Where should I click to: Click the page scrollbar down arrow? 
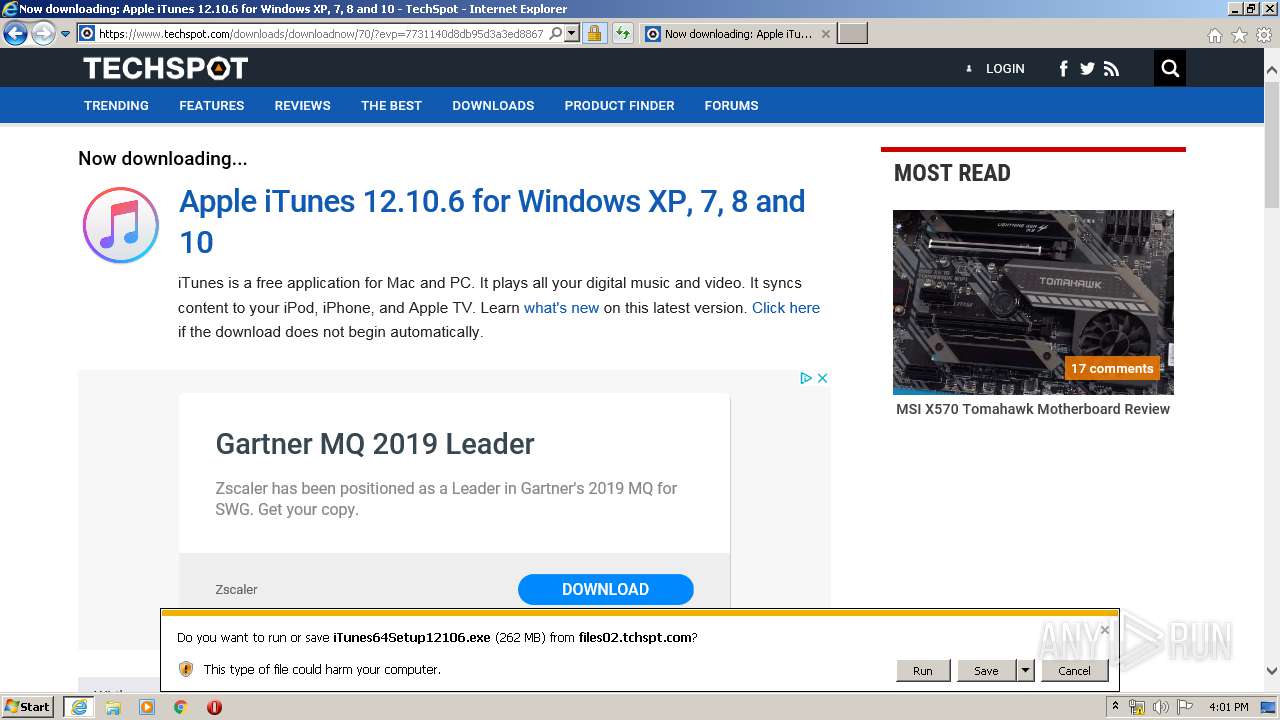(1272, 672)
